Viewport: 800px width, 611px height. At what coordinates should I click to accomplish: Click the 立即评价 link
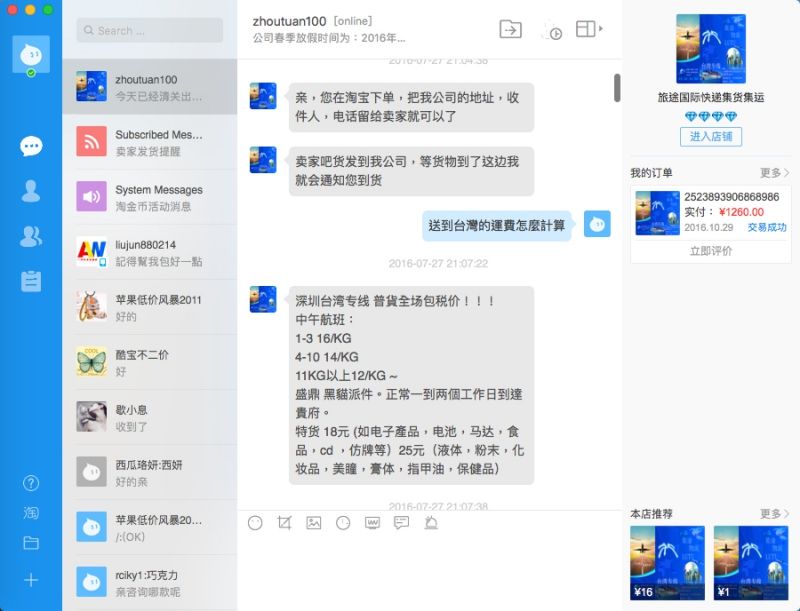point(711,250)
